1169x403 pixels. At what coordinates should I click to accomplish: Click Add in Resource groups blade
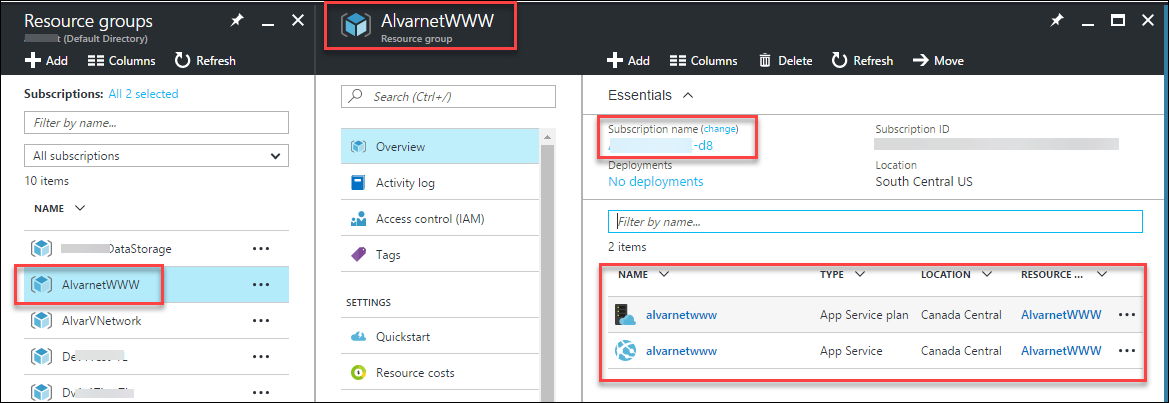pyautogui.click(x=46, y=61)
